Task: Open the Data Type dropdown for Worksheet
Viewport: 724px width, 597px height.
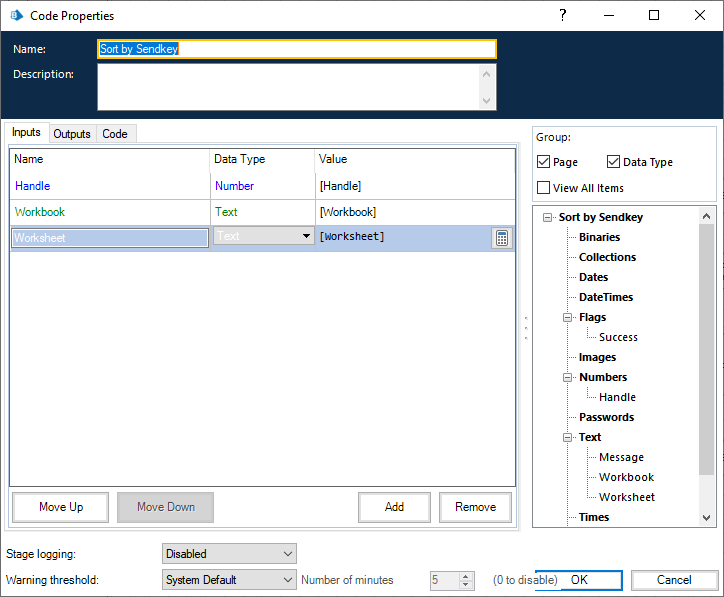Action: (x=306, y=237)
